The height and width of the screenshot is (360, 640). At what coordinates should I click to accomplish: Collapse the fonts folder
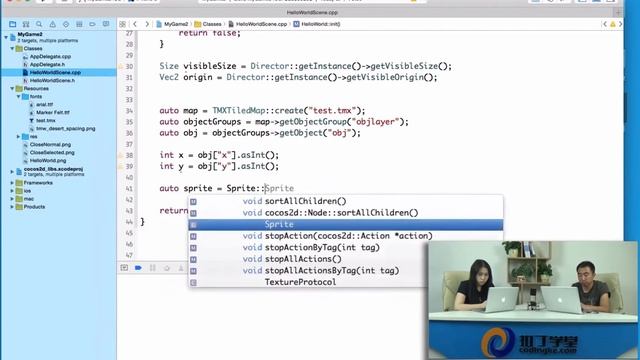[18, 97]
